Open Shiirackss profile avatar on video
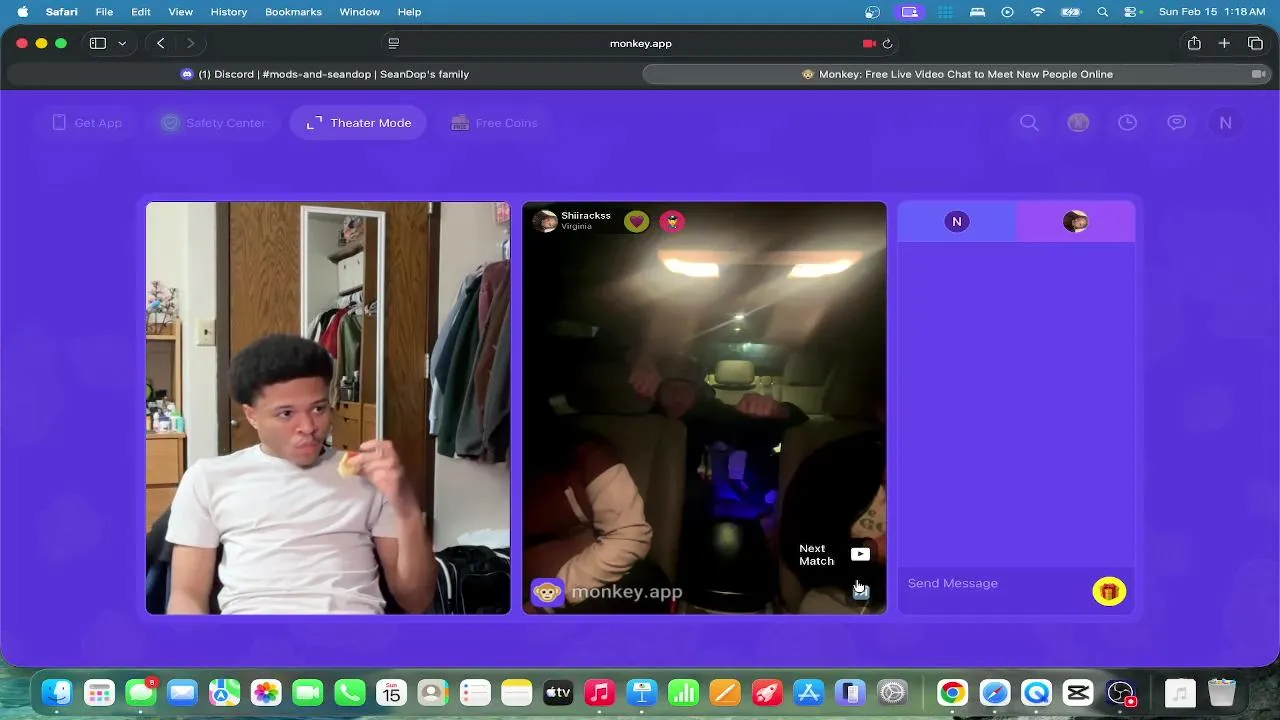Viewport: 1280px width, 720px height. point(545,221)
